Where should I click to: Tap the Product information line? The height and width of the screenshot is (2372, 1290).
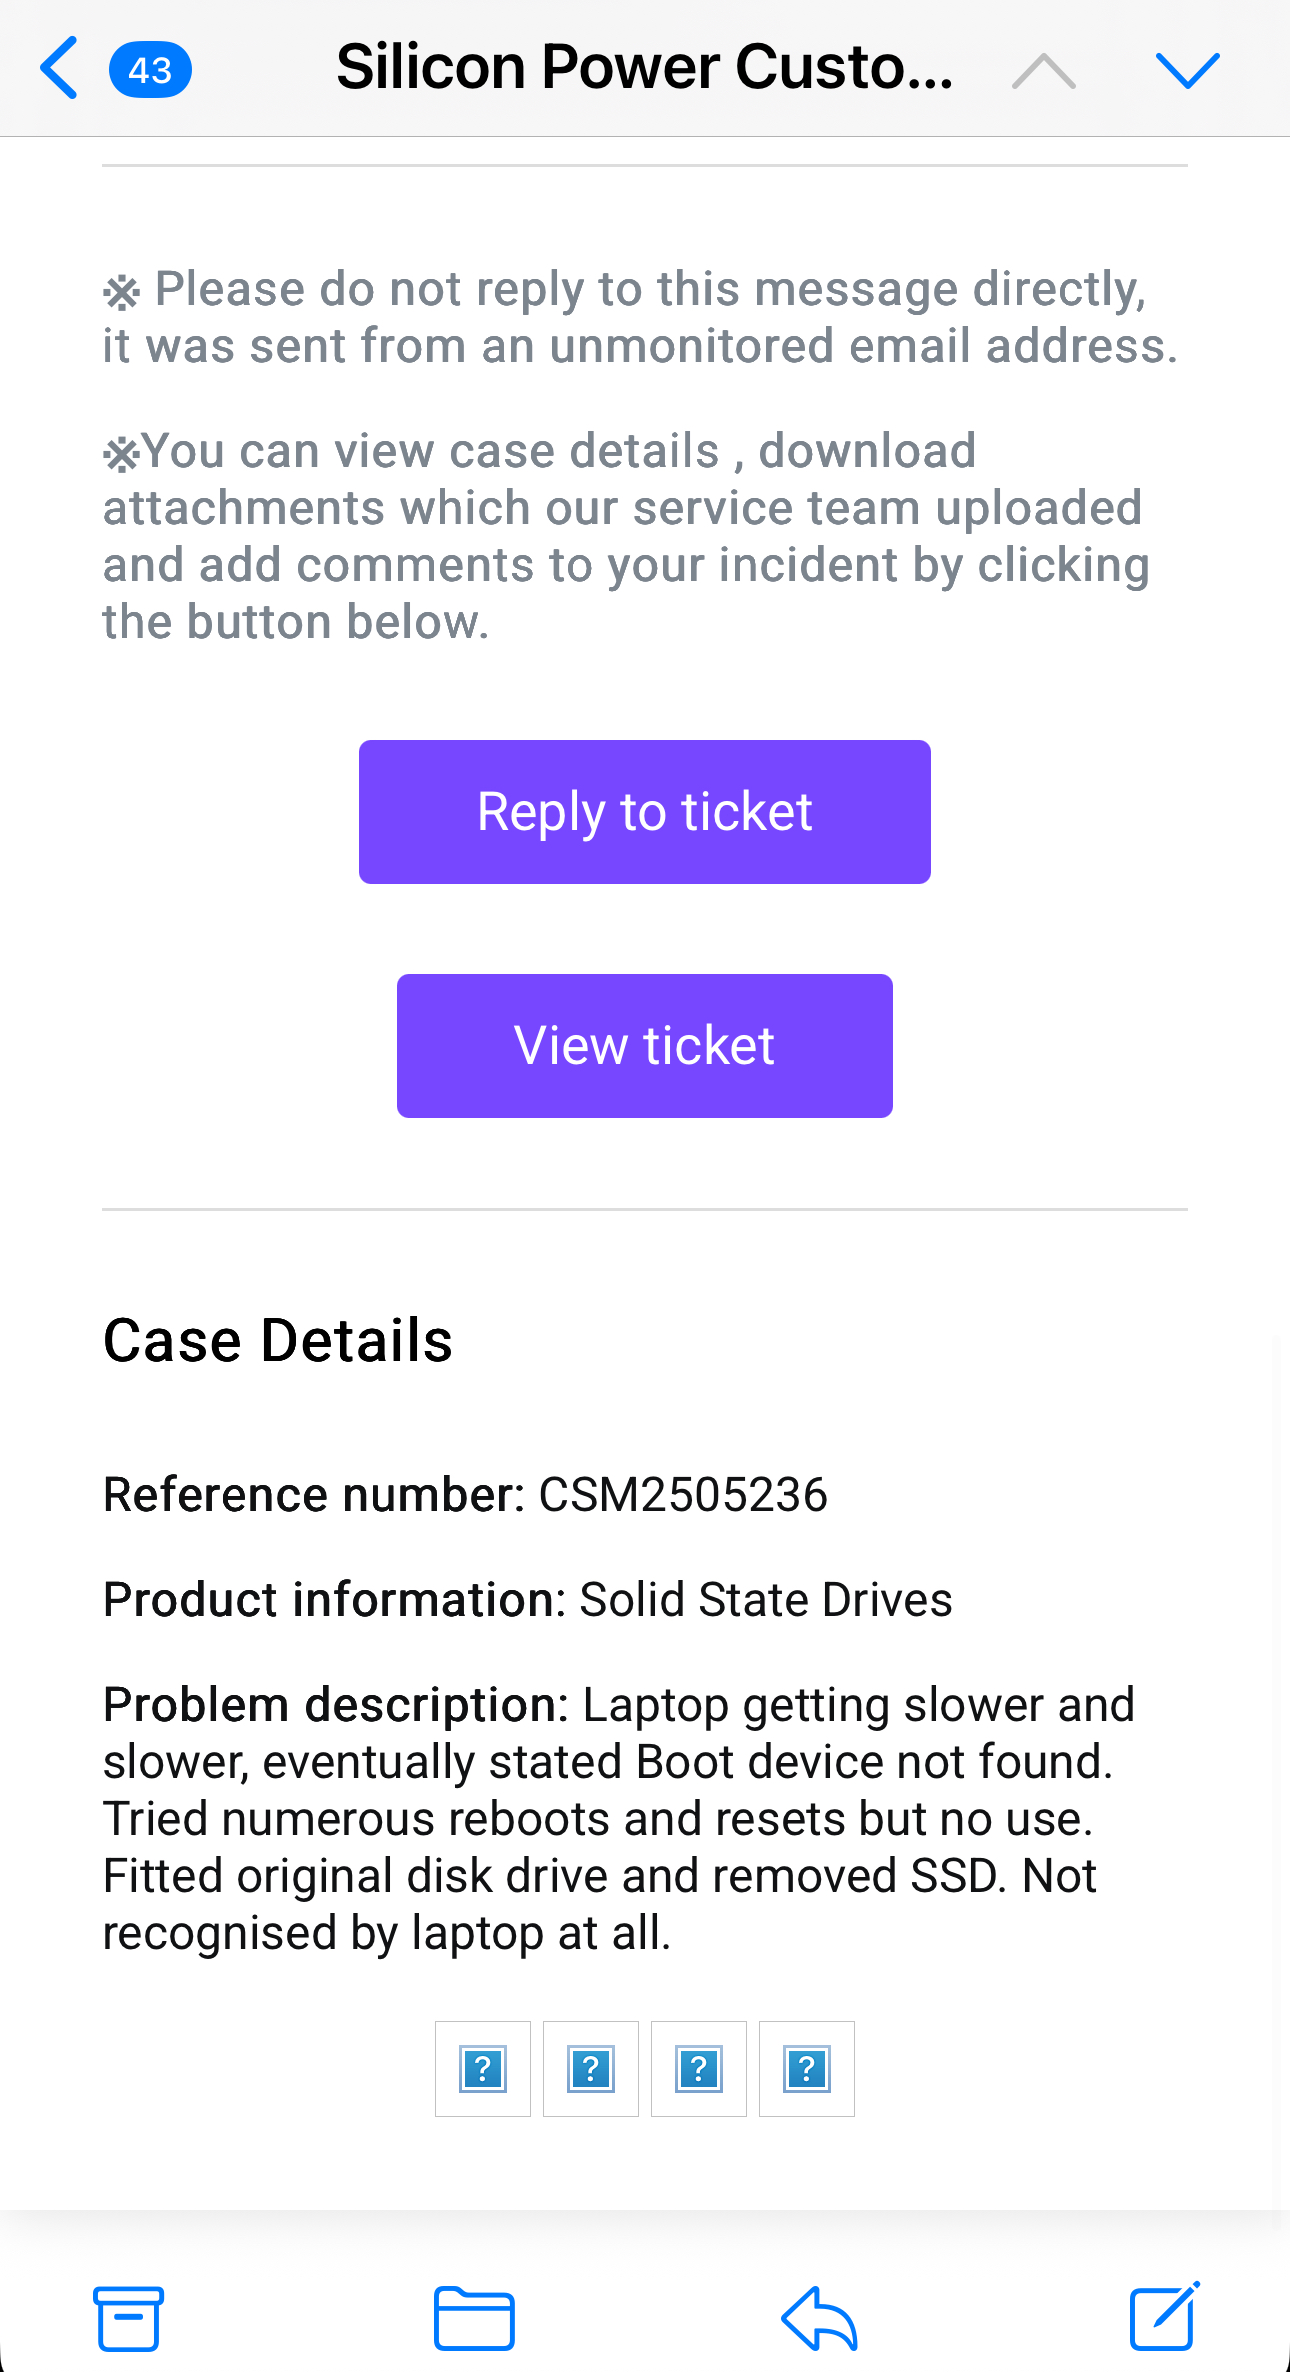coord(528,1599)
